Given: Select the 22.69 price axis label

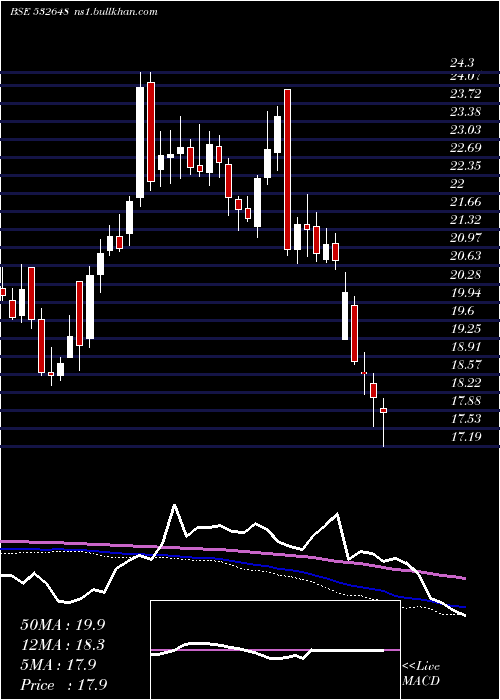Looking at the screenshot, I should [x=466, y=148].
